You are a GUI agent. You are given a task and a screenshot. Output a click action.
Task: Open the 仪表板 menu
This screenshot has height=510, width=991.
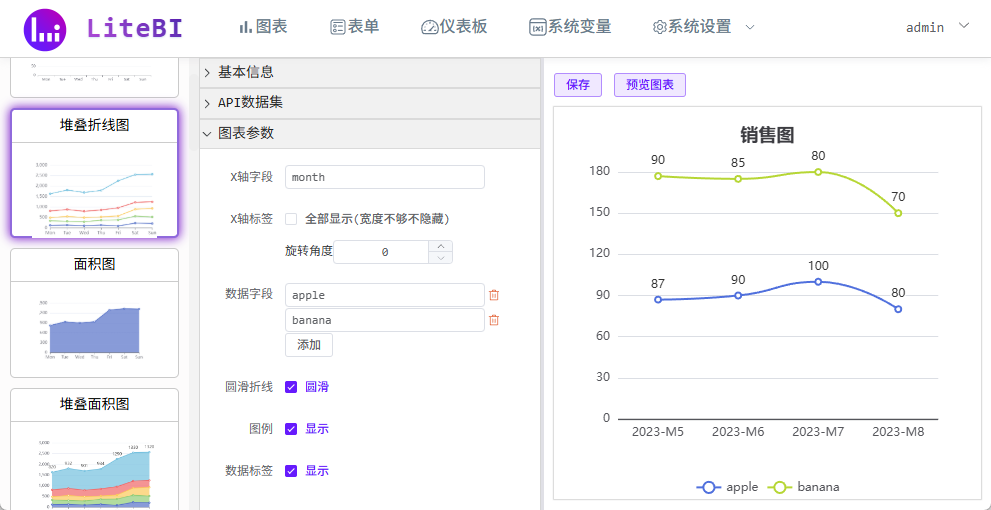click(454, 27)
